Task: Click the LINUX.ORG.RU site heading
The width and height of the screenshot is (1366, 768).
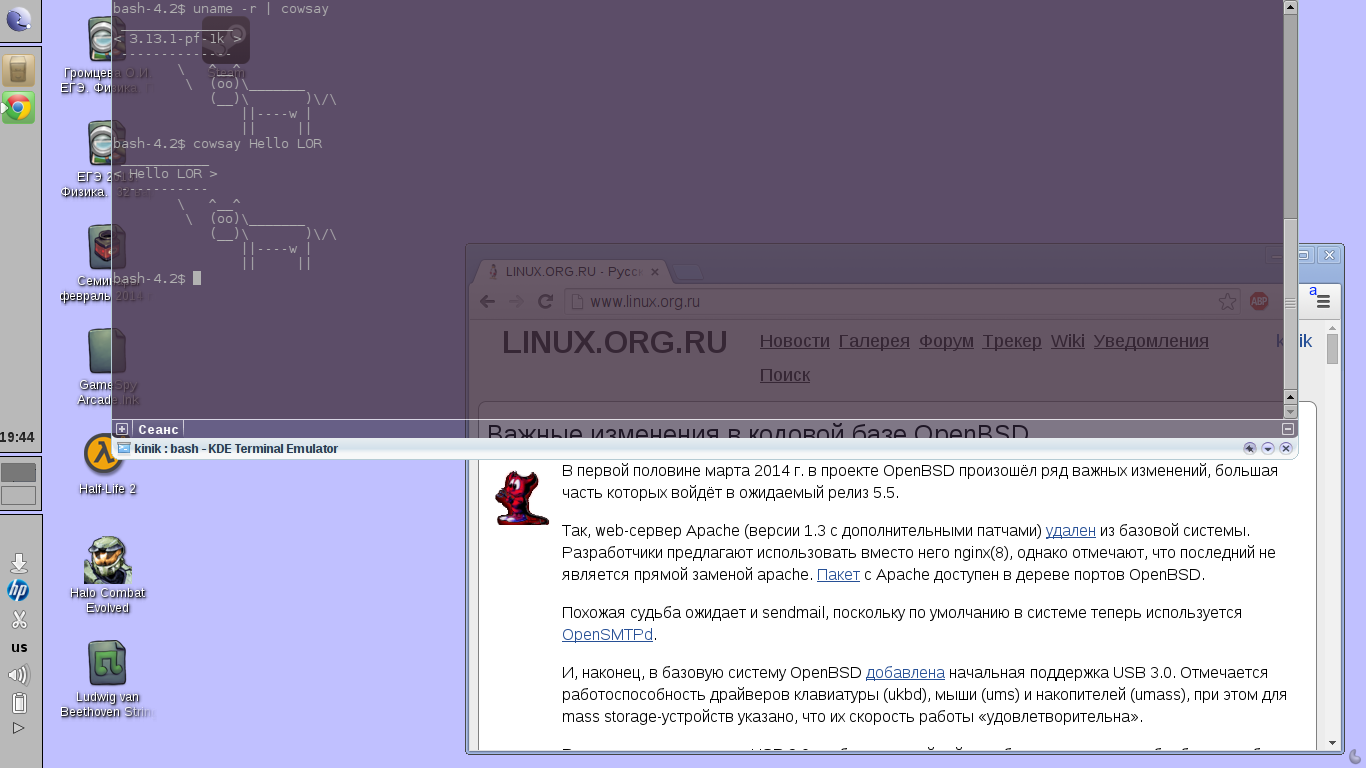Action: [614, 342]
